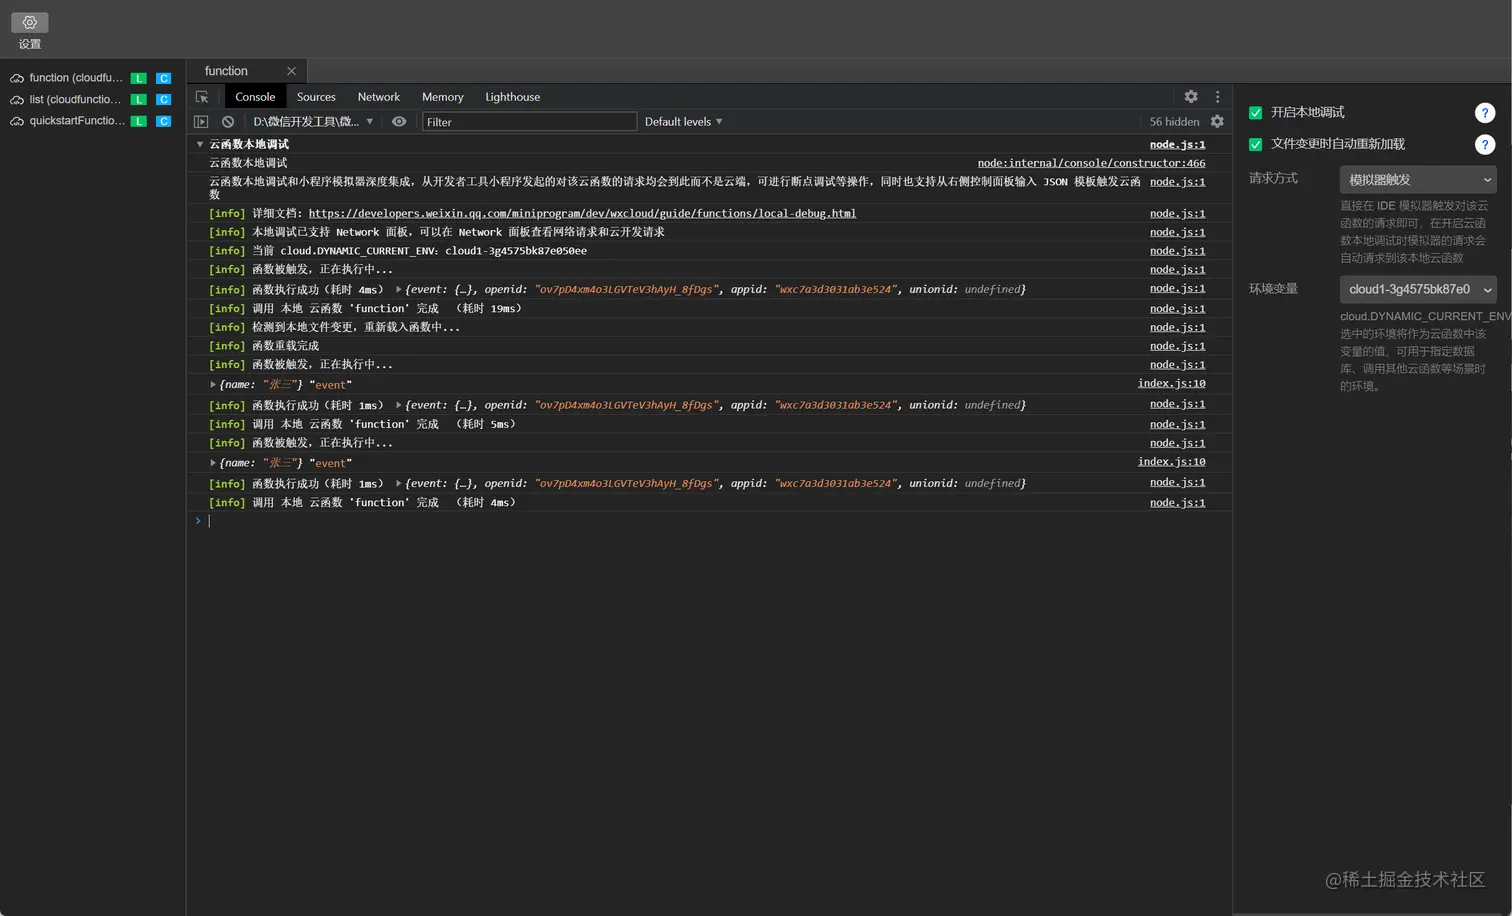Screen dimensions: 1512x916
Task: Click the console Filter input field
Action: point(529,122)
